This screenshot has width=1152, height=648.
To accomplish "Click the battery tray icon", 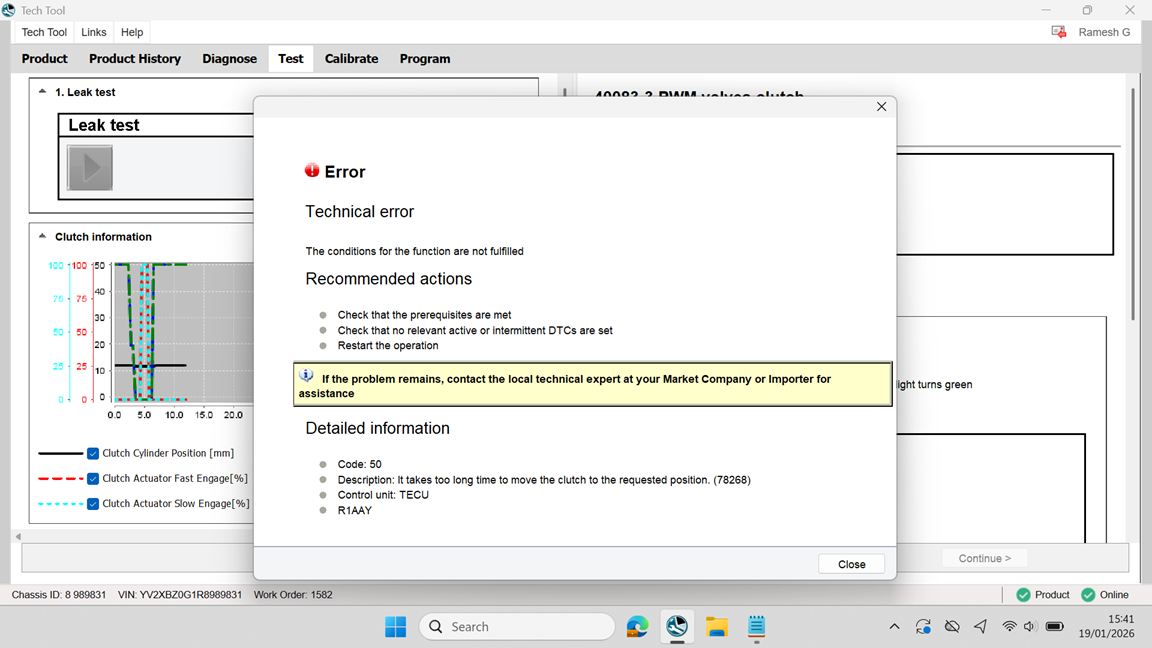I will 1054,627.
